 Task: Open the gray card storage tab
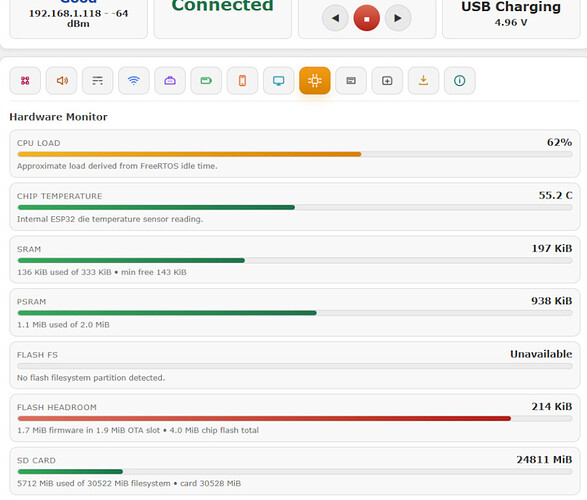[351, 80]
